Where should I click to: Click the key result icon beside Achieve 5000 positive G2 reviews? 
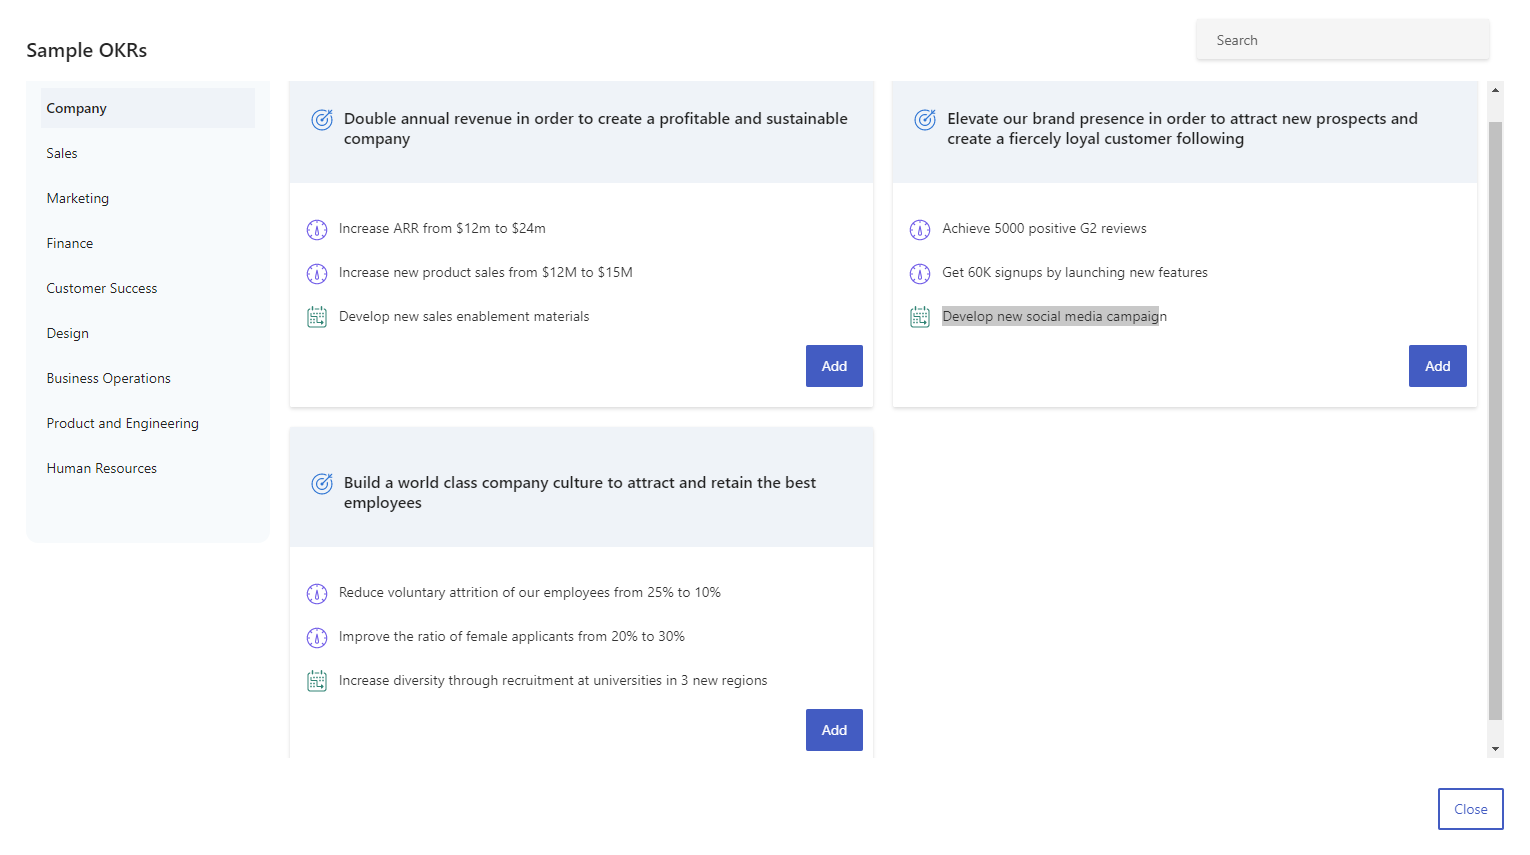click(x=920, y=230)
